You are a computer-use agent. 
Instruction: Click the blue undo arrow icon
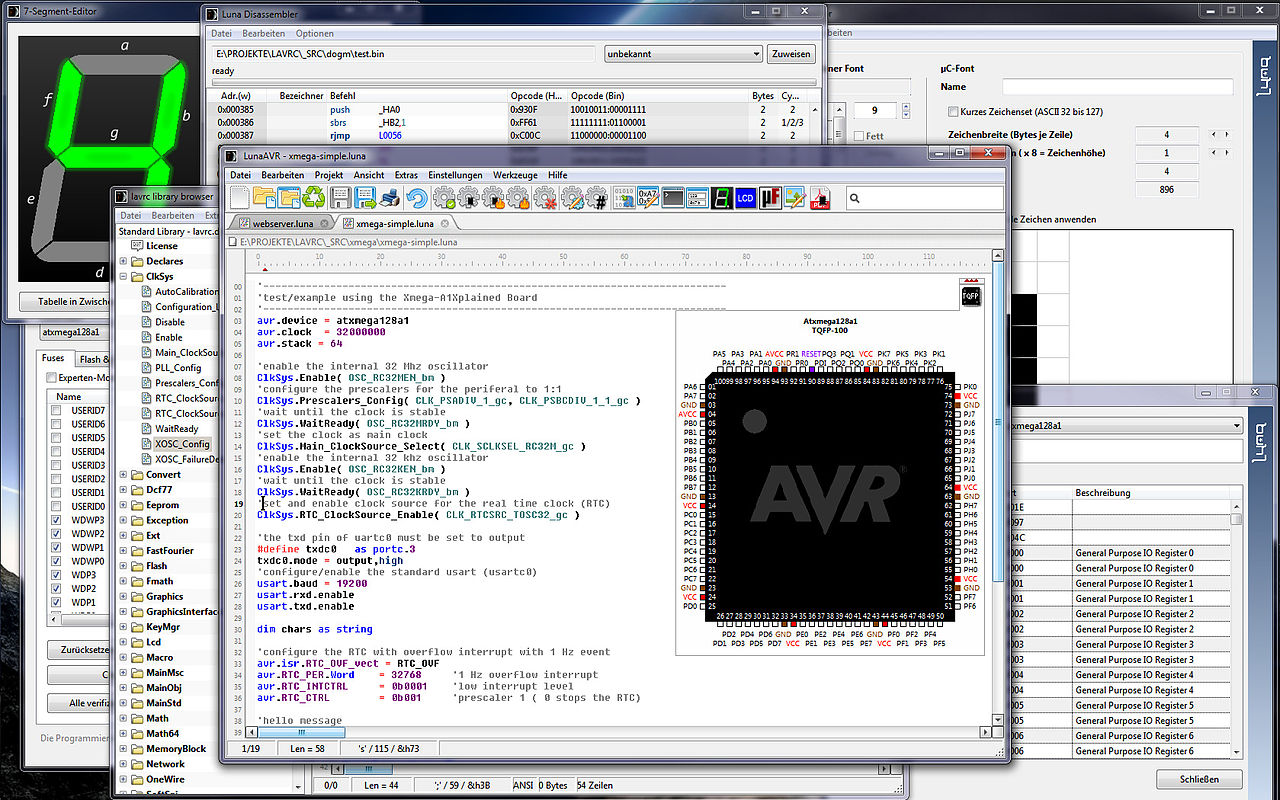(x=416, y=197)
